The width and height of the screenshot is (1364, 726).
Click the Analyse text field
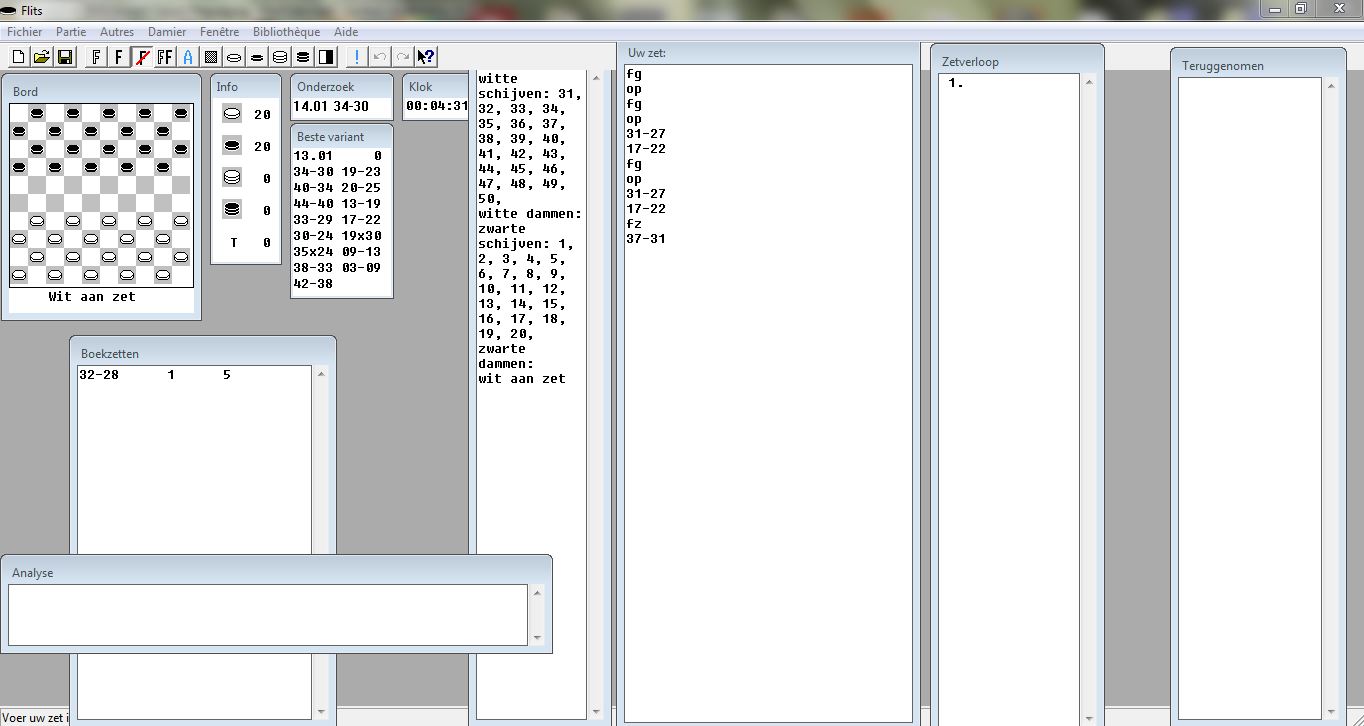point(267,614)
